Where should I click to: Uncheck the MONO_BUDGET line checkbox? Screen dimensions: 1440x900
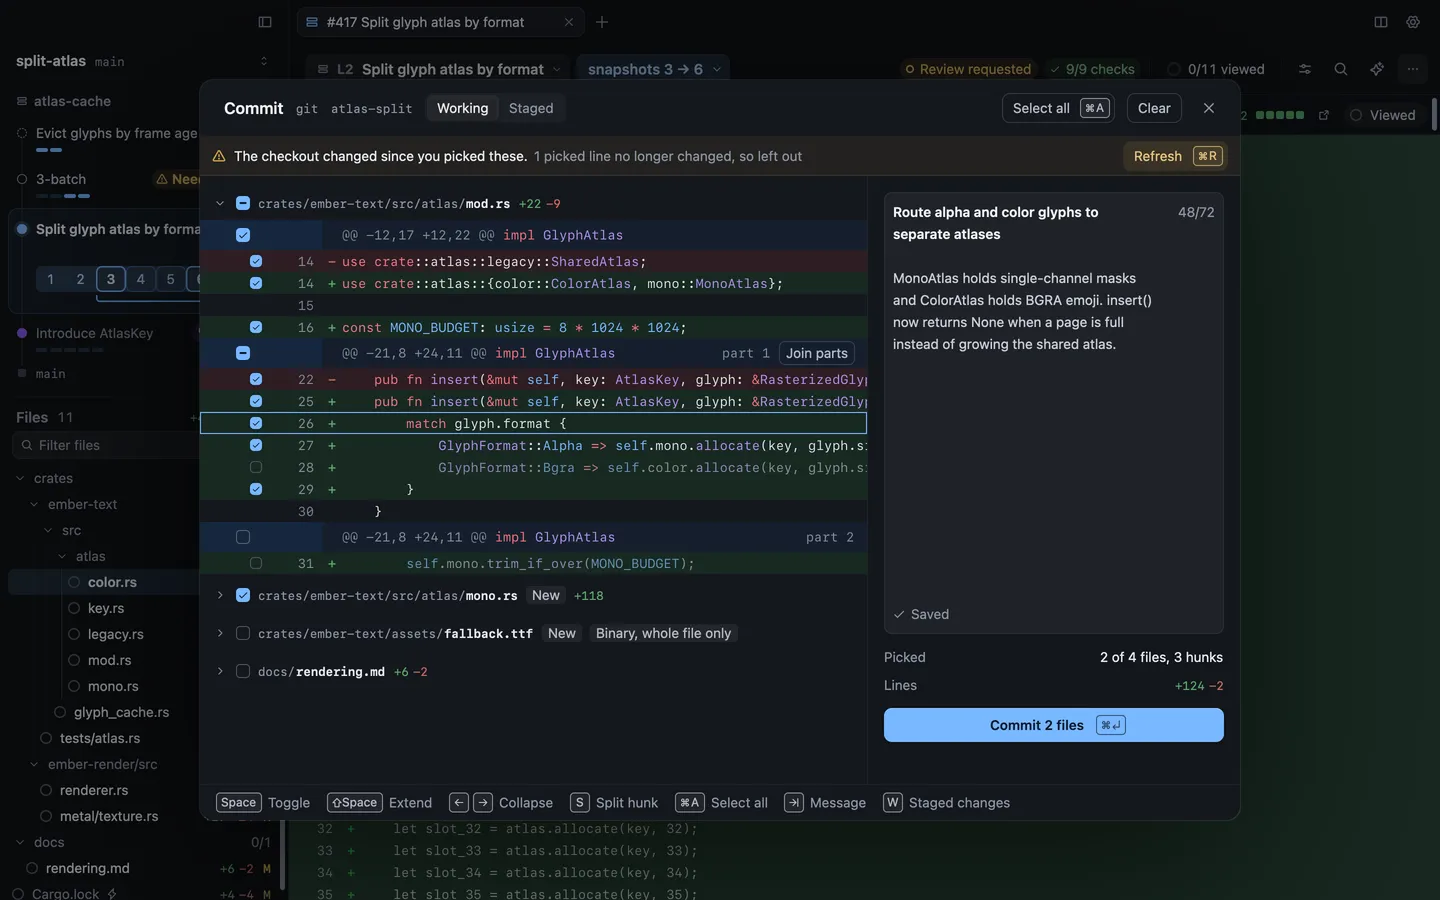(256, 327)
